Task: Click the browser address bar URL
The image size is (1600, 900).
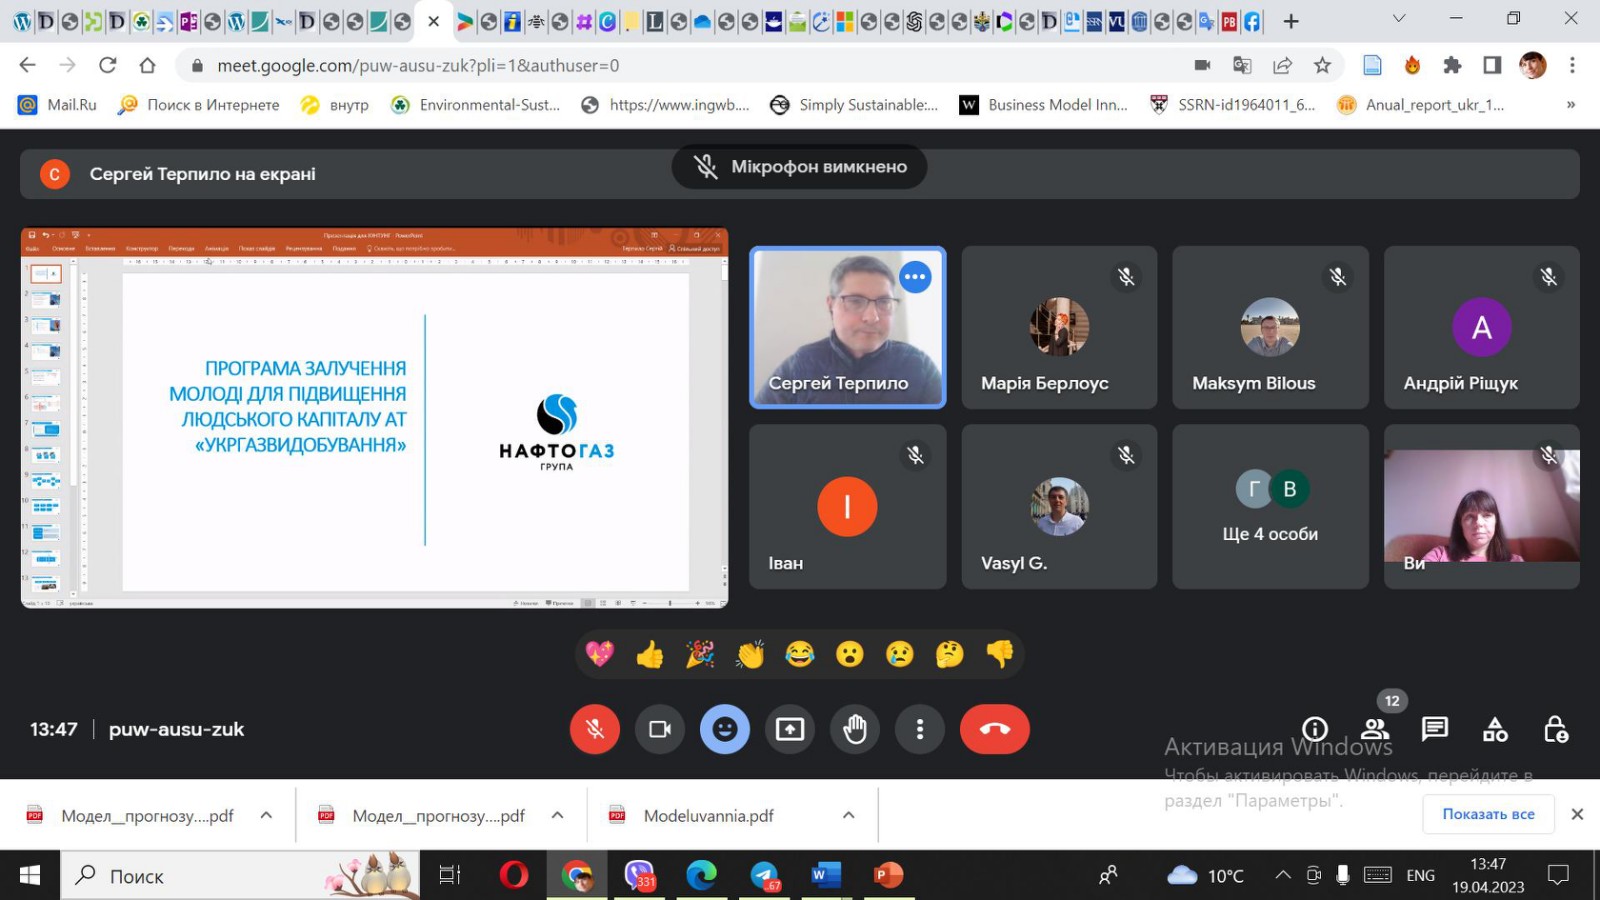Action: [x=418, y=65]
